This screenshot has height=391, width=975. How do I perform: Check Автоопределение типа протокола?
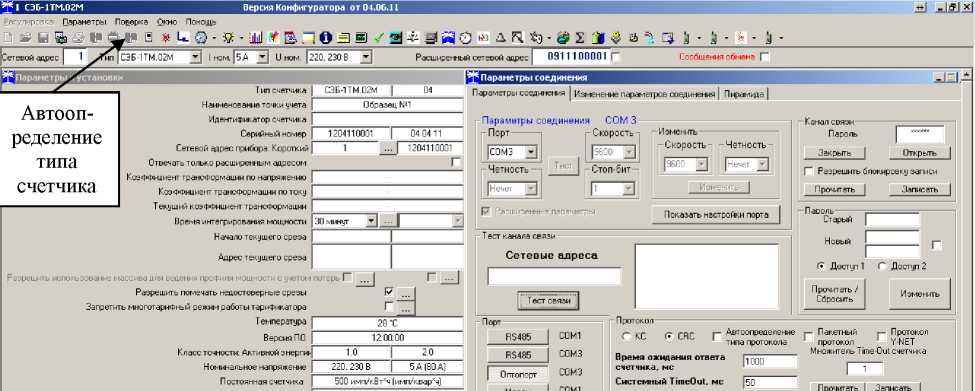click(717, 336)
